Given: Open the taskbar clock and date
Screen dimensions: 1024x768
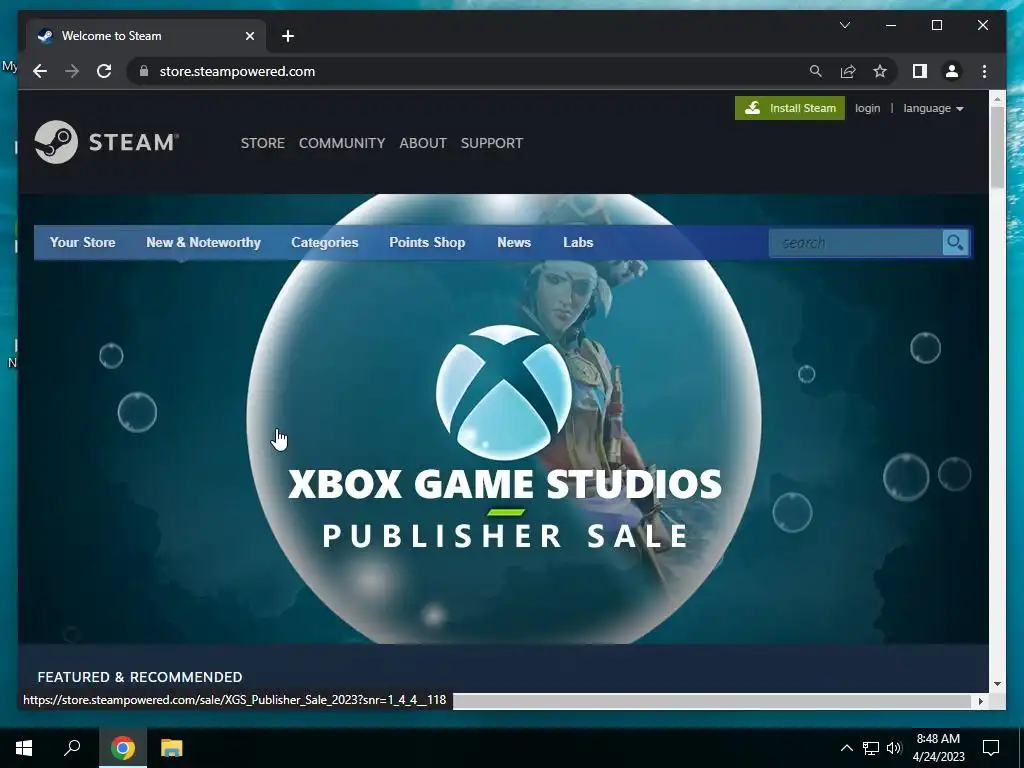Looking at the screenshot, I should click(938, 748).
